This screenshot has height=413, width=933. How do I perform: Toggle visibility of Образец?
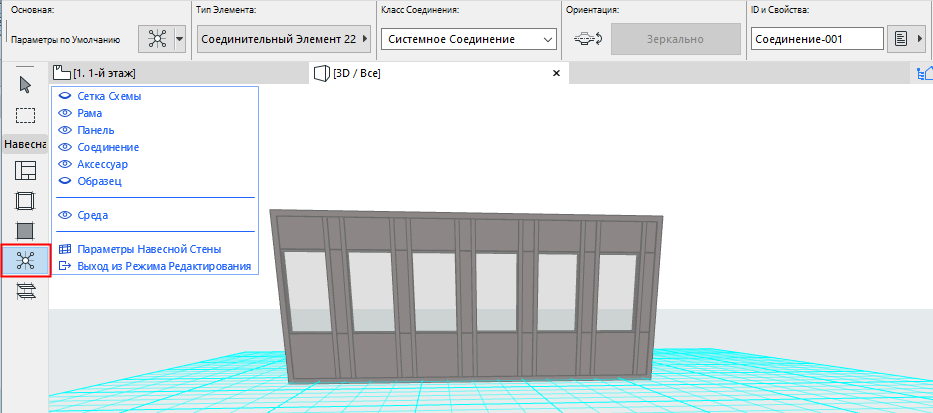[x=64, y=181]
